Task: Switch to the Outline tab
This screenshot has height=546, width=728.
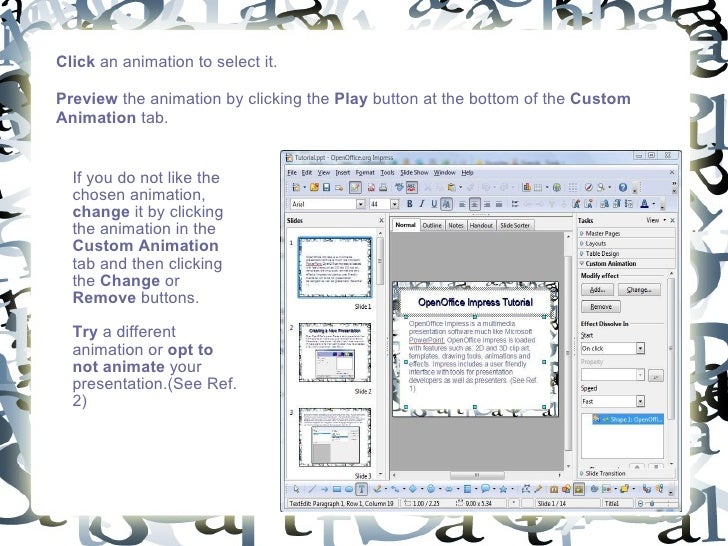Action: [x=432, y=225]
